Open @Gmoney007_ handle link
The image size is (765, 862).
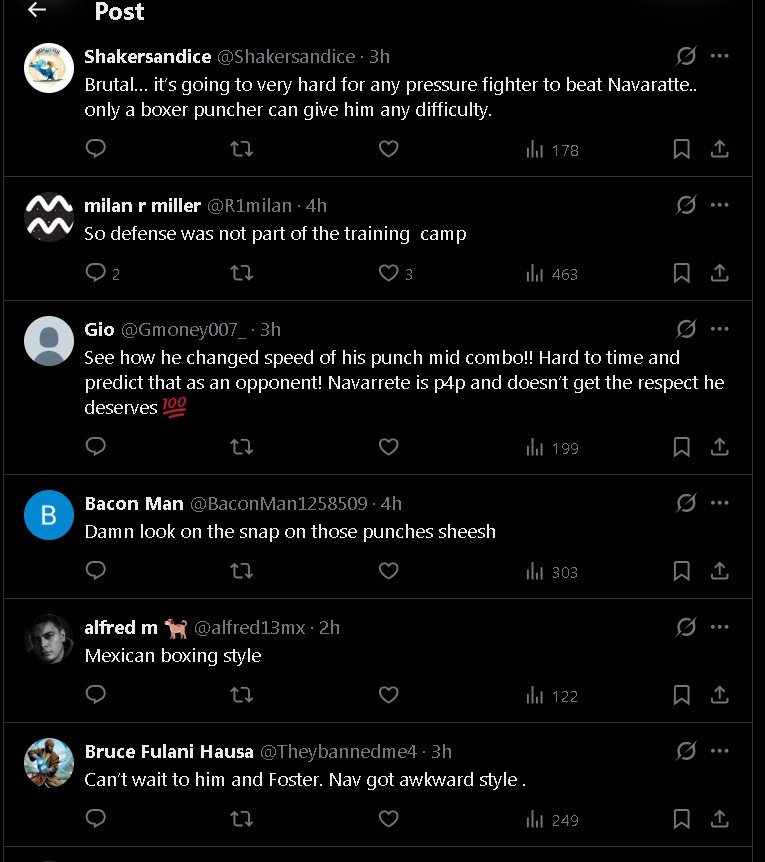pos(184,330)
